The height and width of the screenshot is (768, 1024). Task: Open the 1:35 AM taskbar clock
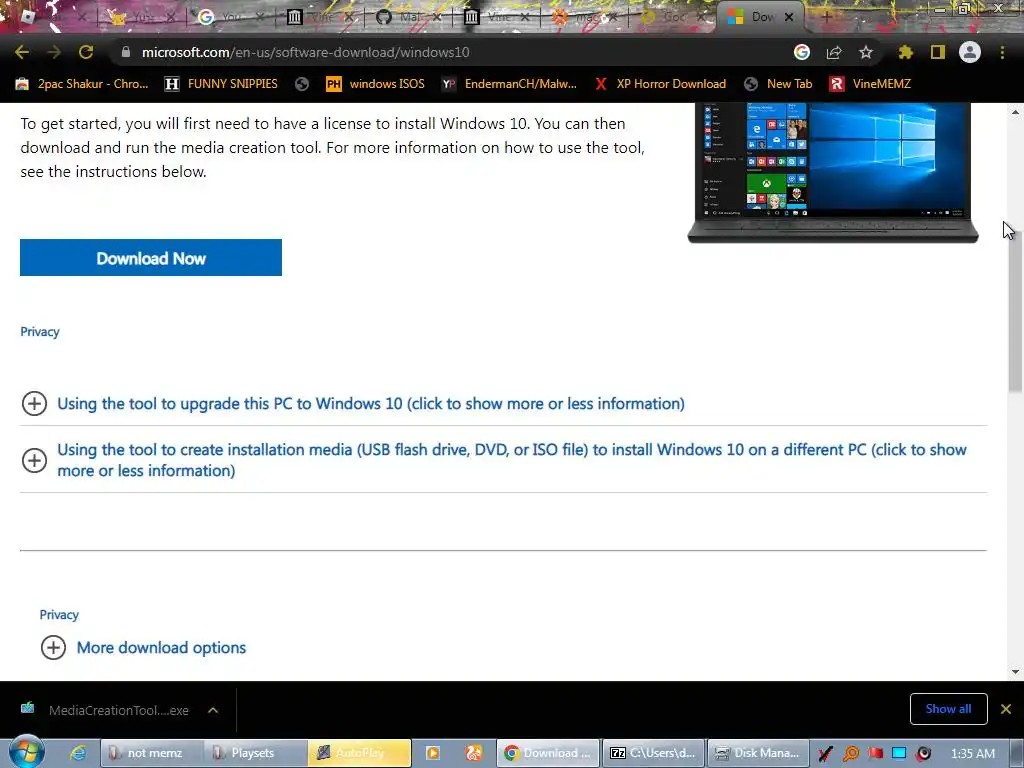[x=972, y=754]
